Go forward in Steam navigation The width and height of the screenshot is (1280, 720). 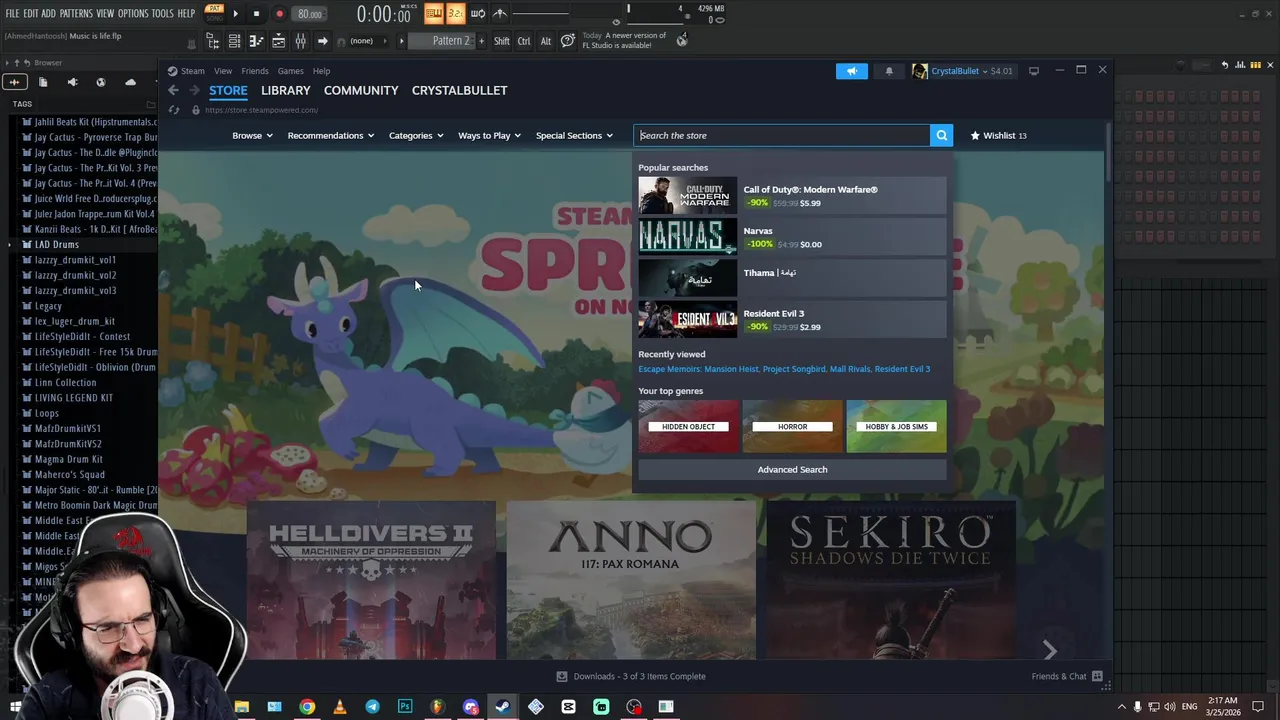(x=193, y=90)
